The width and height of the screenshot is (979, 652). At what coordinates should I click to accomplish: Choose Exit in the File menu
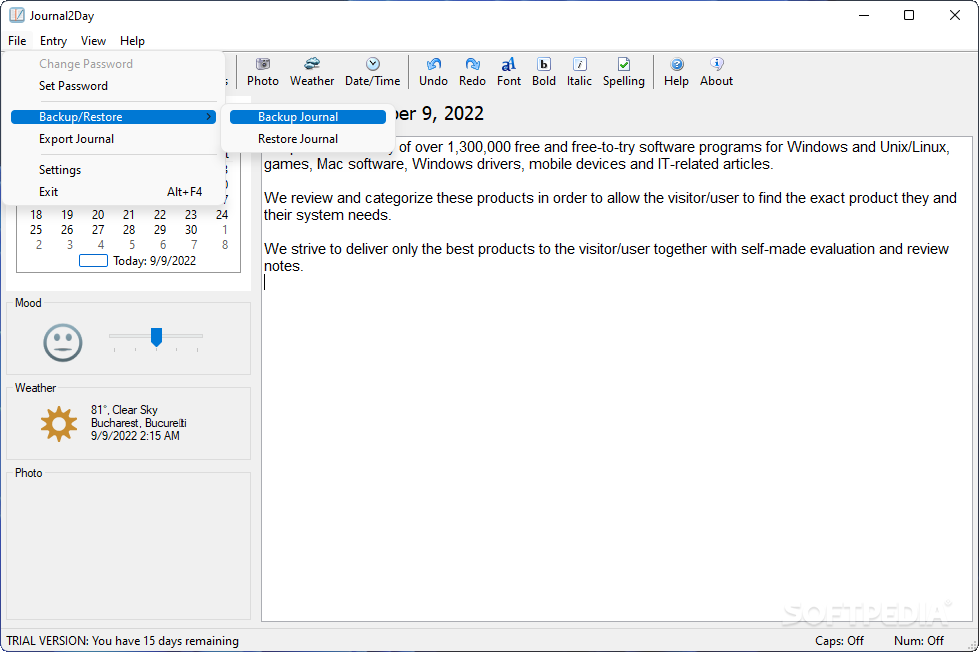coord(114,192)
